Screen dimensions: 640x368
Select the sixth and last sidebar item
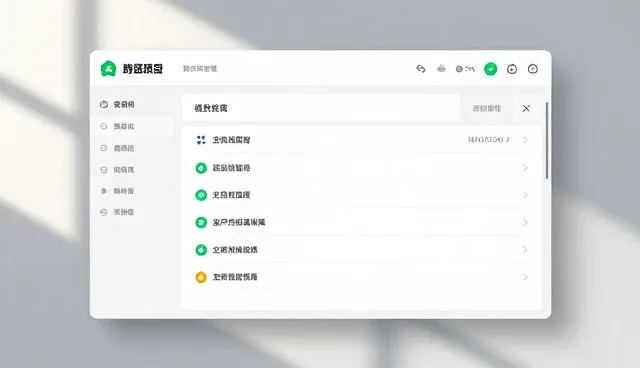pos(132,212)
